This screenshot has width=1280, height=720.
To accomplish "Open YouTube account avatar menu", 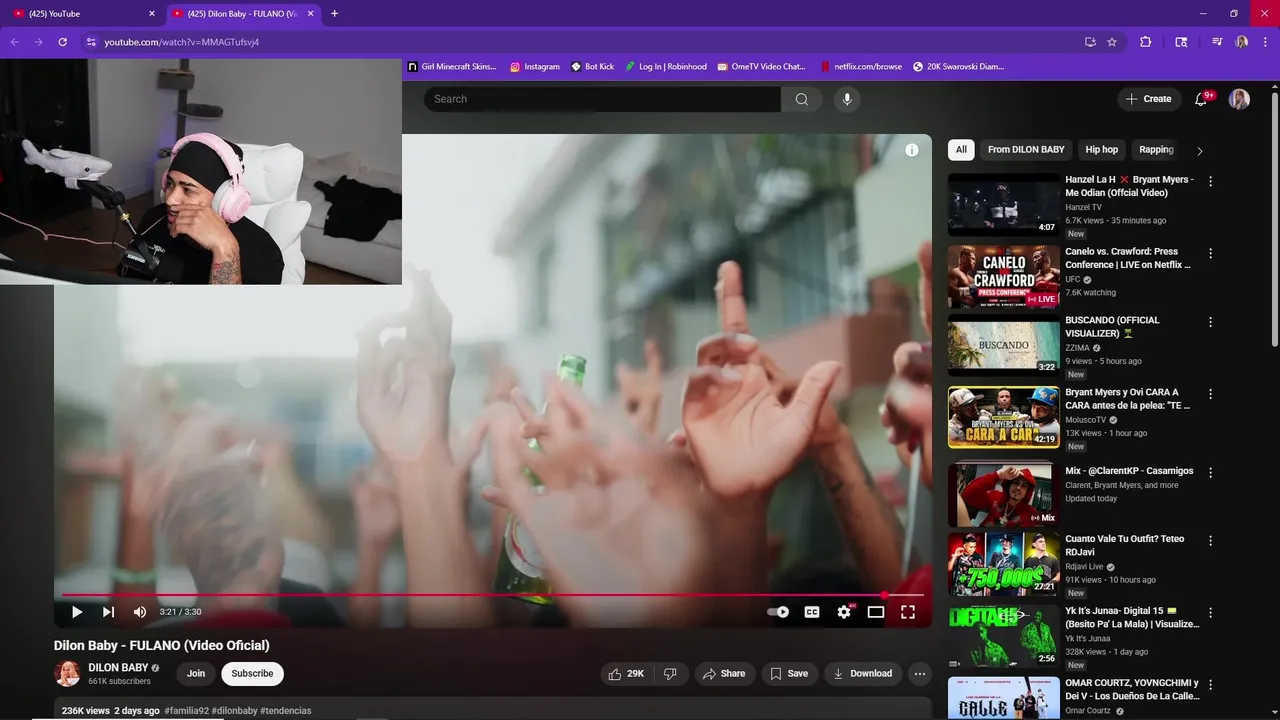I will (1239, 99).
